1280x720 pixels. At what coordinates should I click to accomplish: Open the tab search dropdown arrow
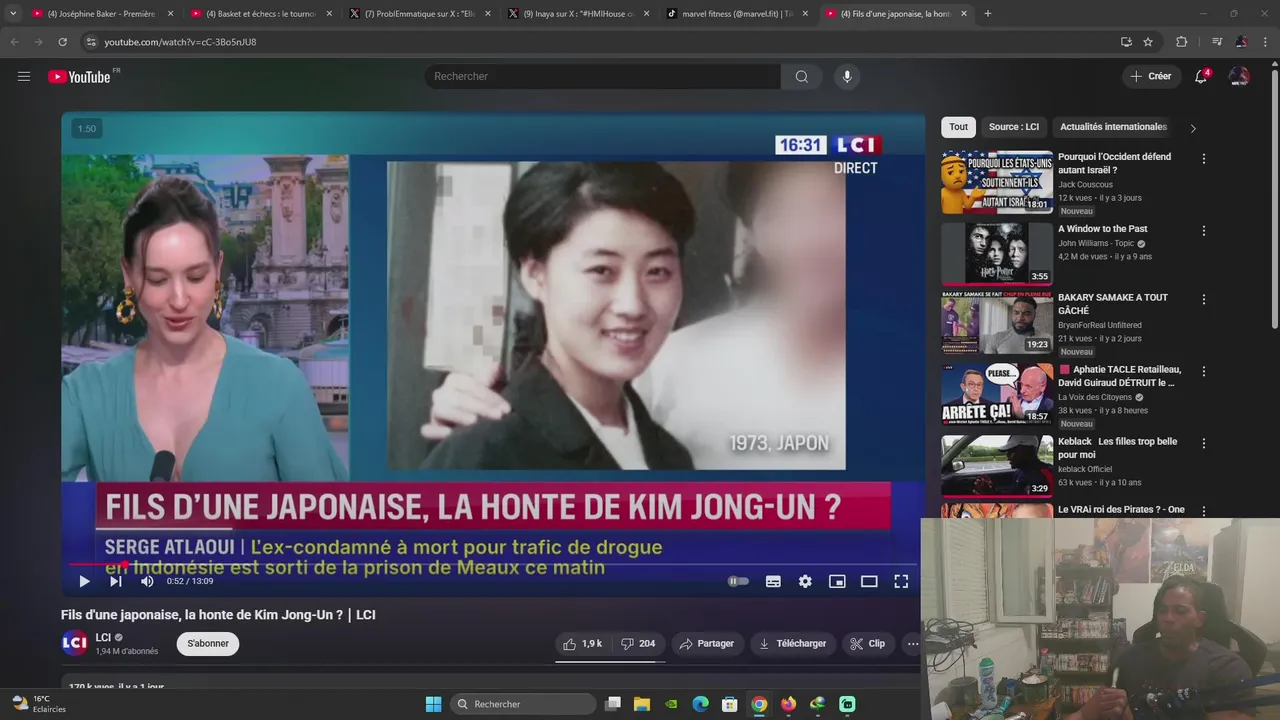click(12, 14)
